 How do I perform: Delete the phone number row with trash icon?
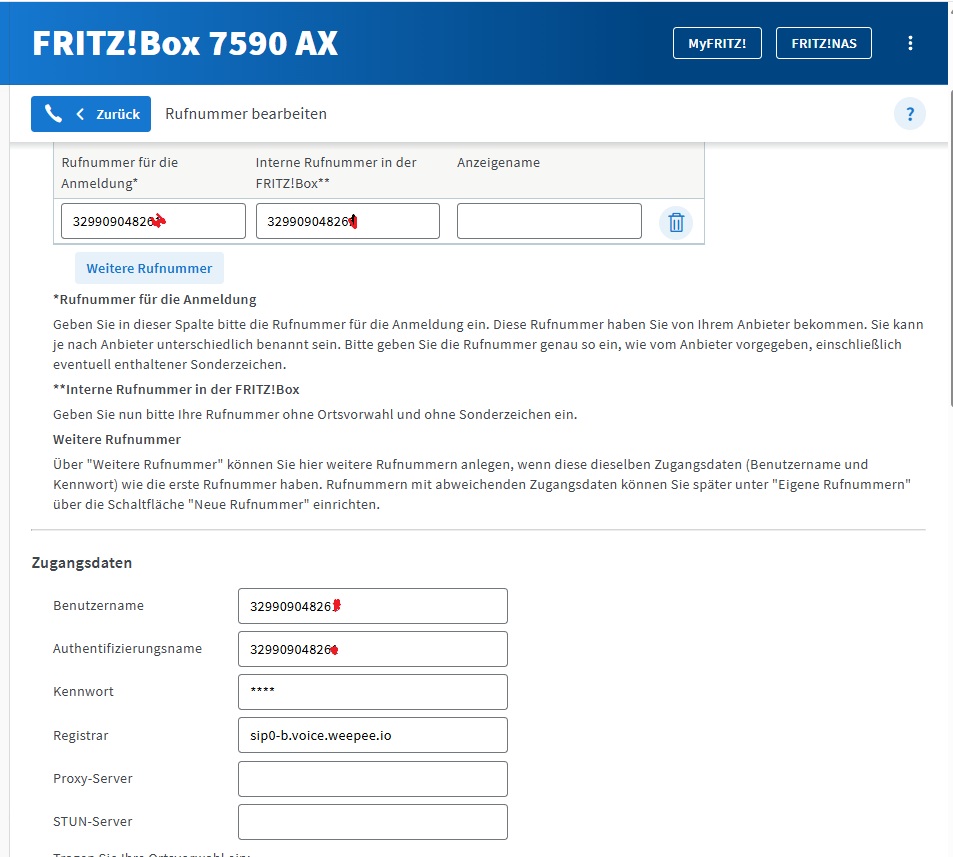[676, 222]
